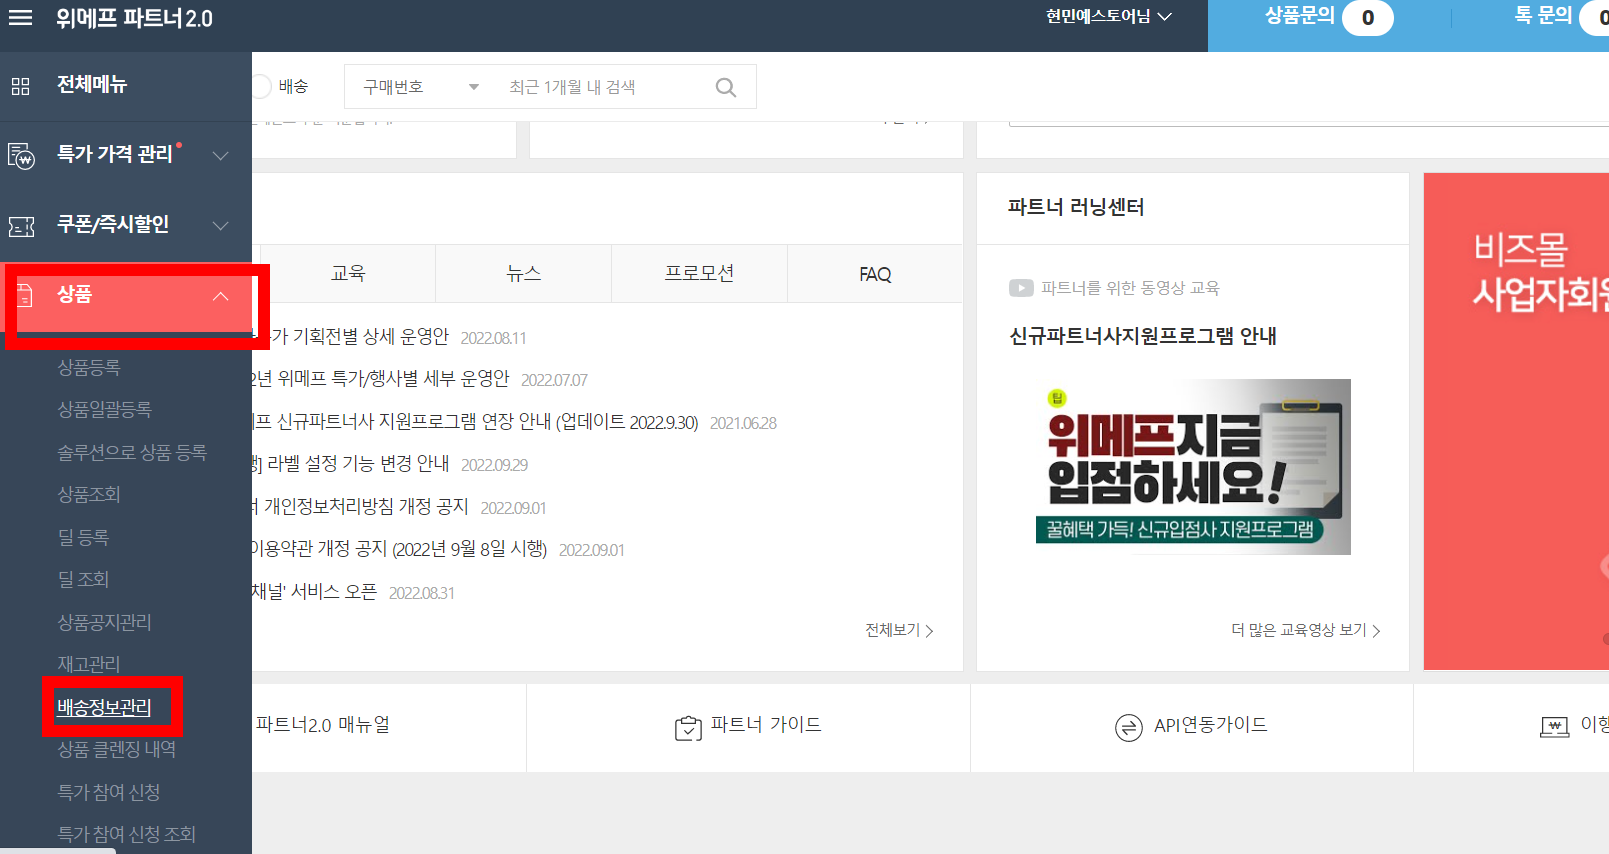The height and width of the screenshot is (854, 1609).
Task: Open the hamburger menu icon
Action: [x=20, y=18]
